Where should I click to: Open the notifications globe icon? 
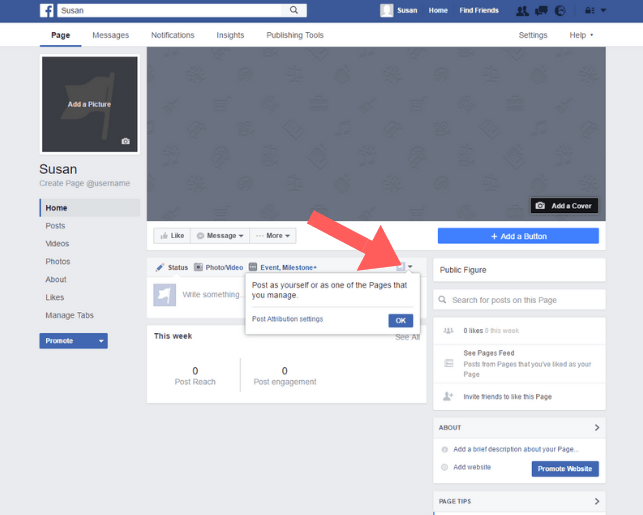(x=560, y=10)
